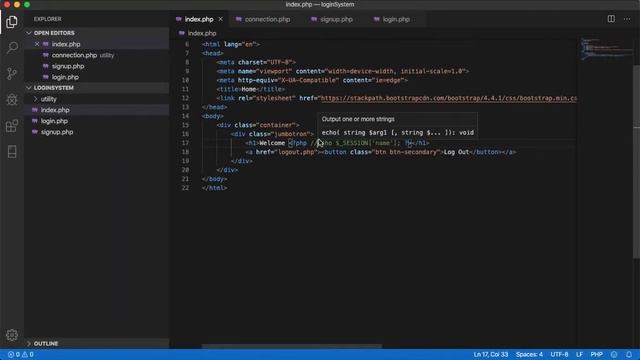Viewport: 640px width, 360px height.
Task: Select signup.php in the LOGINSYSTEM tree
Action: click(57, 132)
